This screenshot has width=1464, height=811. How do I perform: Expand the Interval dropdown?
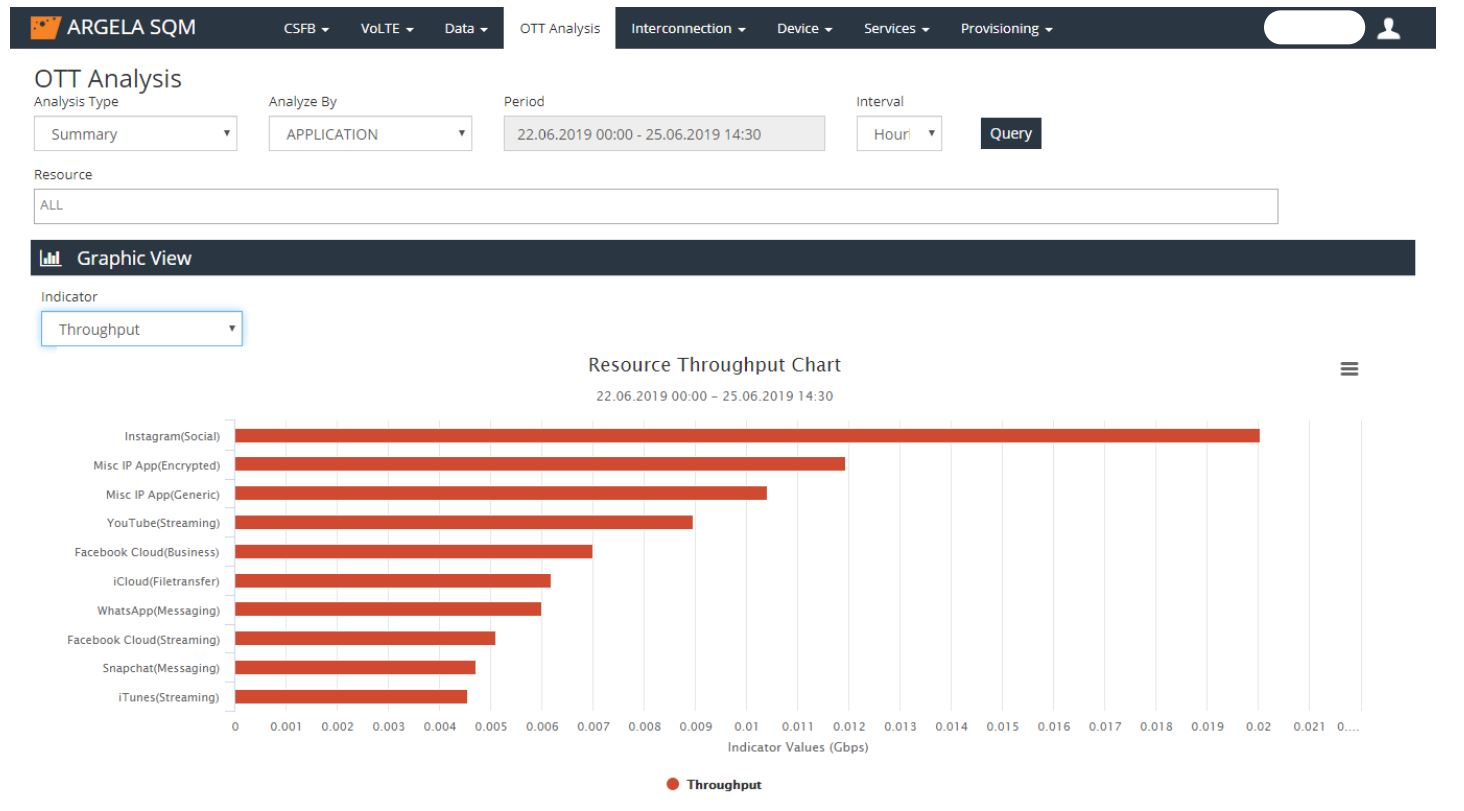pyautogui.click(x=898, y=134)
